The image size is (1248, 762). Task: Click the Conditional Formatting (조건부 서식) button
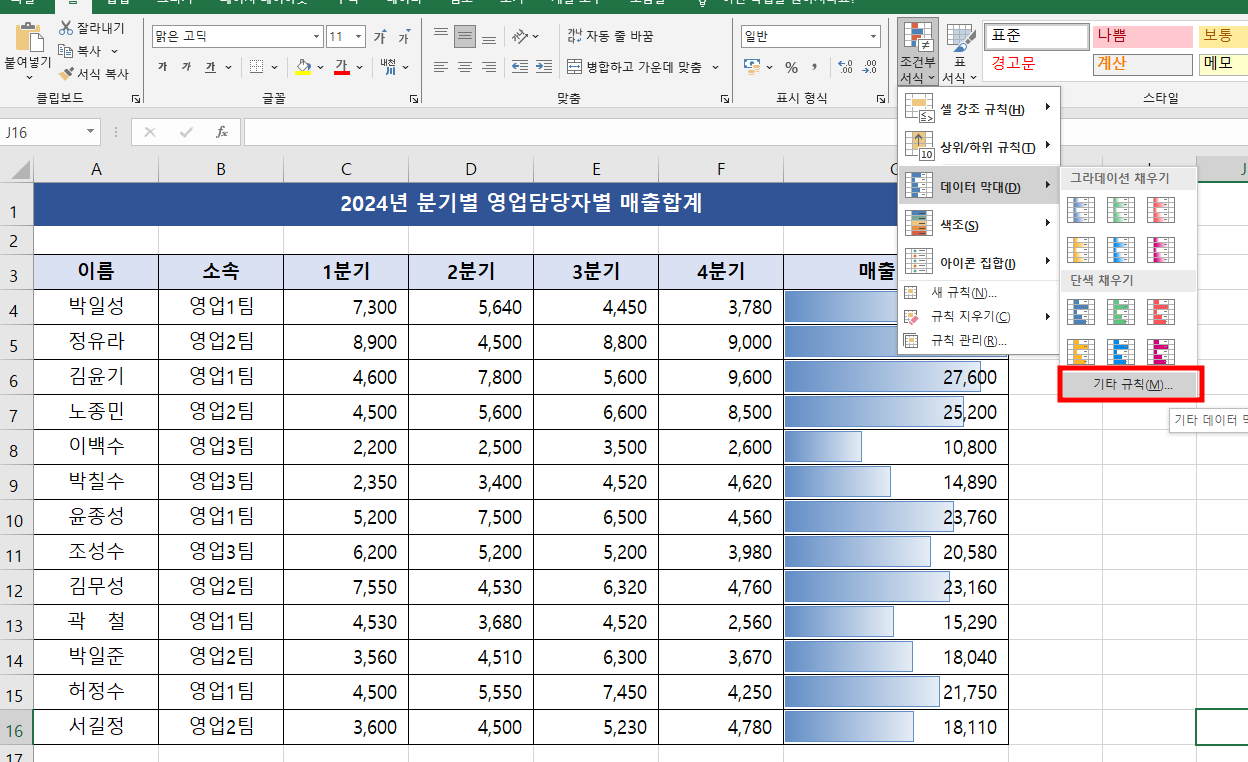(x=917, y=52)
